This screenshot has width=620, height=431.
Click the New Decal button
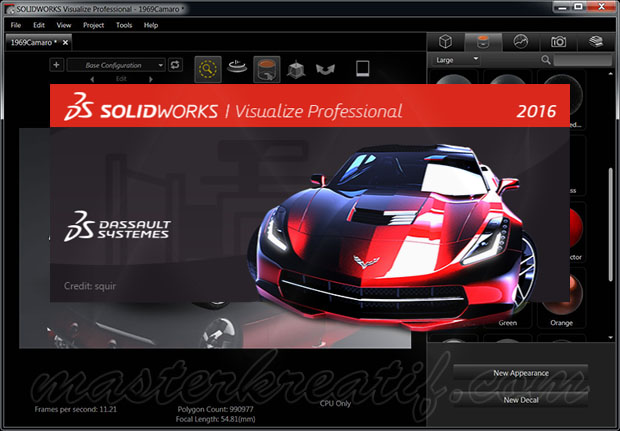[521, 400]
